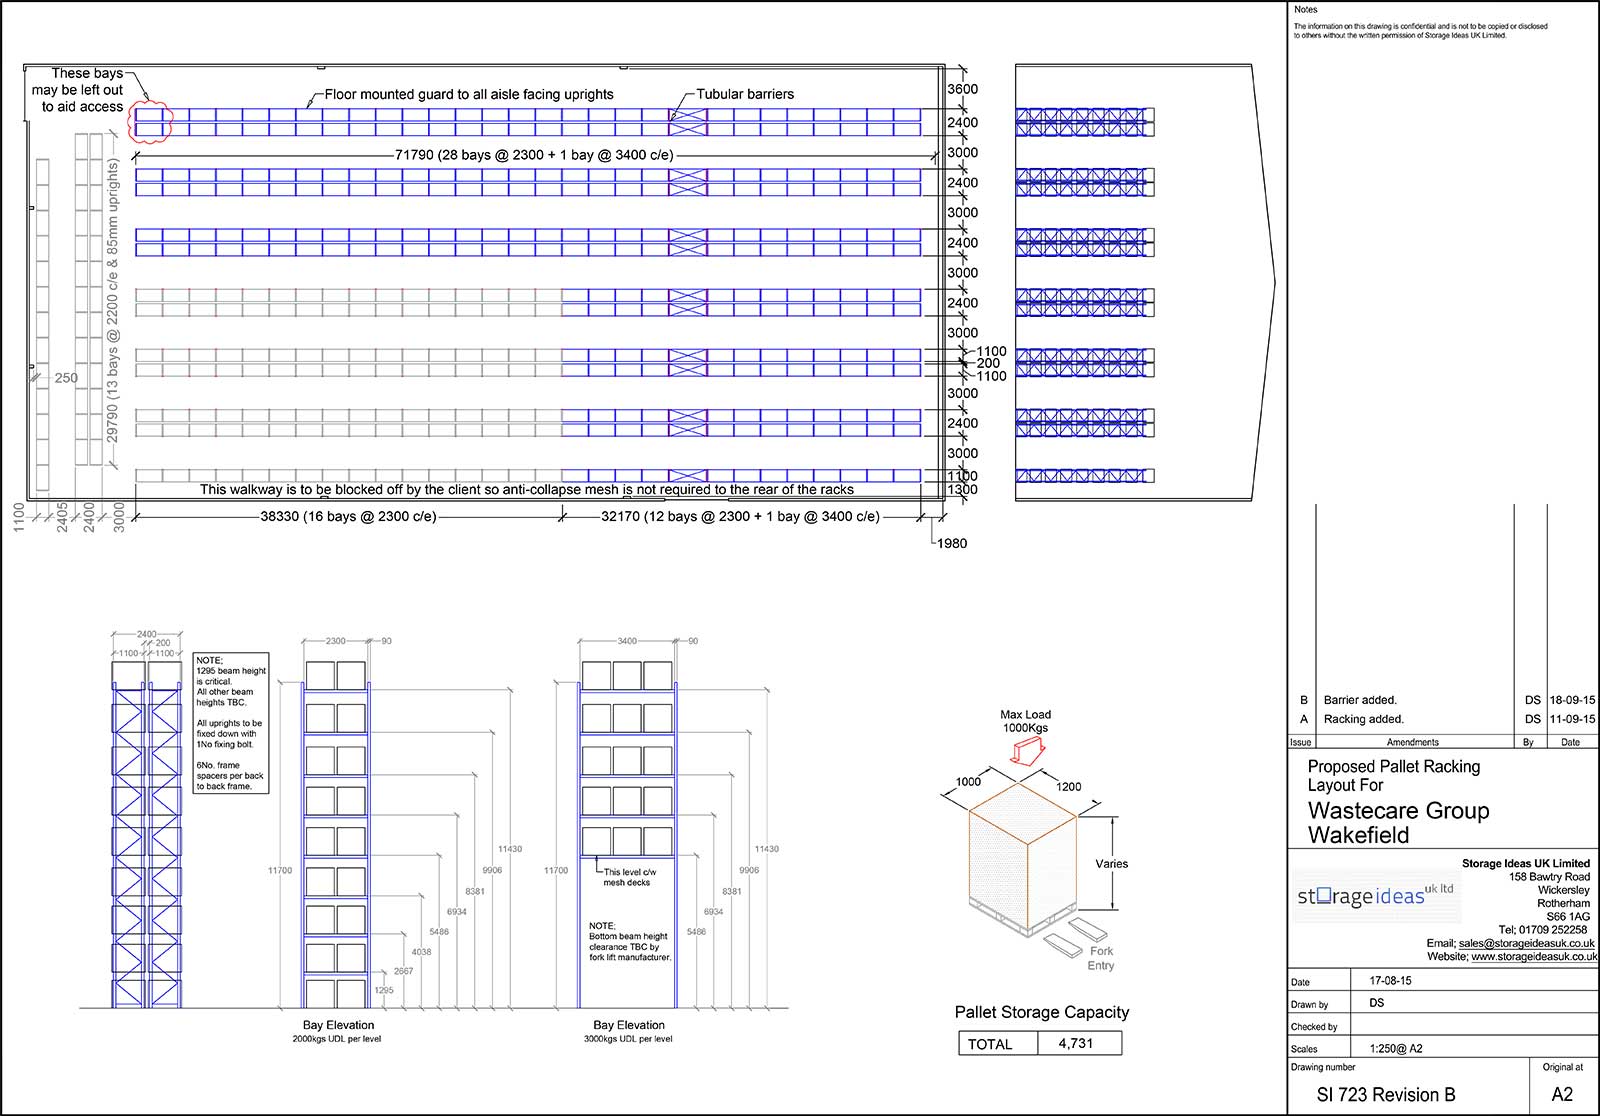Select the '250' dimension near left wall
This screenshot has height=1116, width=1600.
pyautogui.click(x=66, y=378)
